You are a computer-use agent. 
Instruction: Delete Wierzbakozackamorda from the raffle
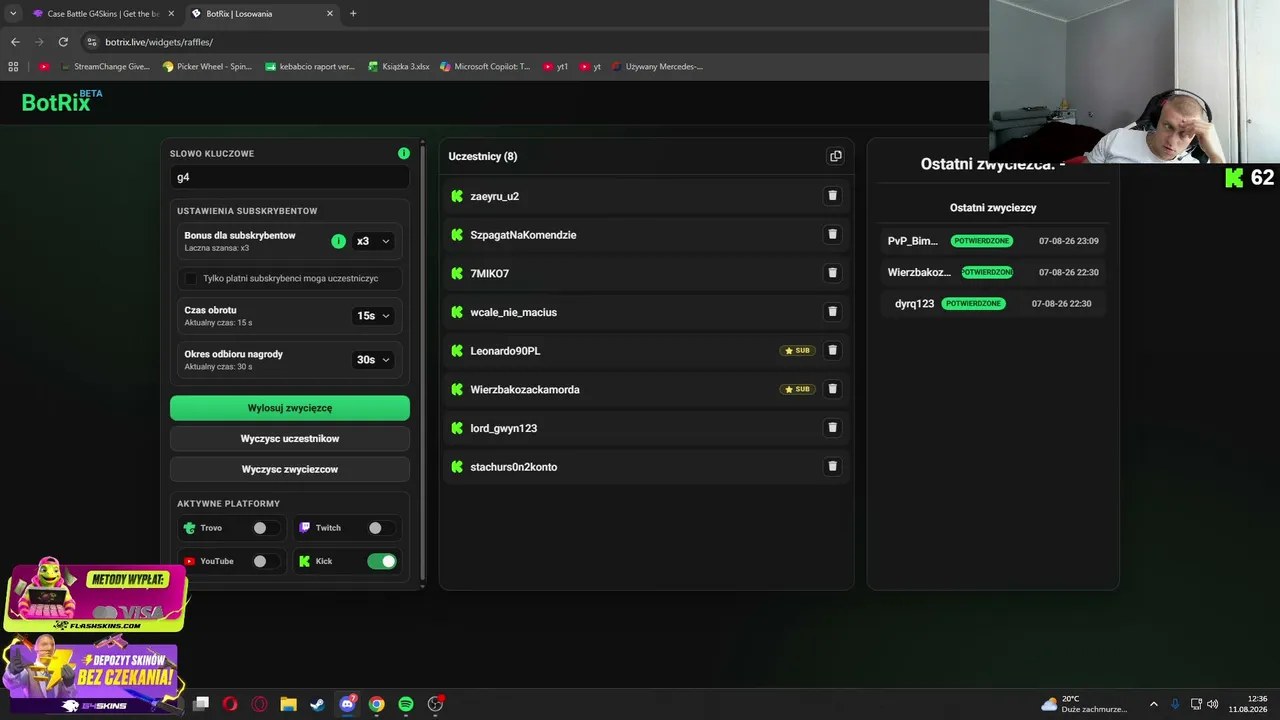point(832,389)
